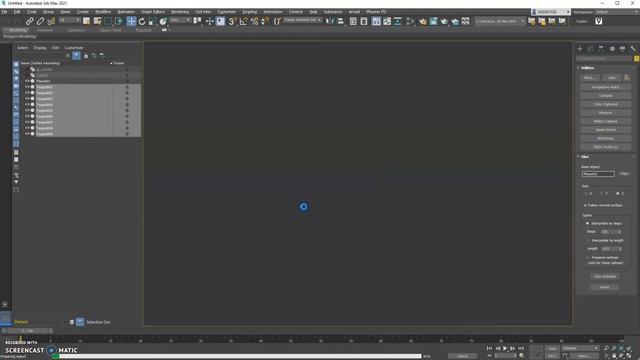640x360 pixels.
Task: Activate the Select Object tool
Action: click(x=87, y=21)
